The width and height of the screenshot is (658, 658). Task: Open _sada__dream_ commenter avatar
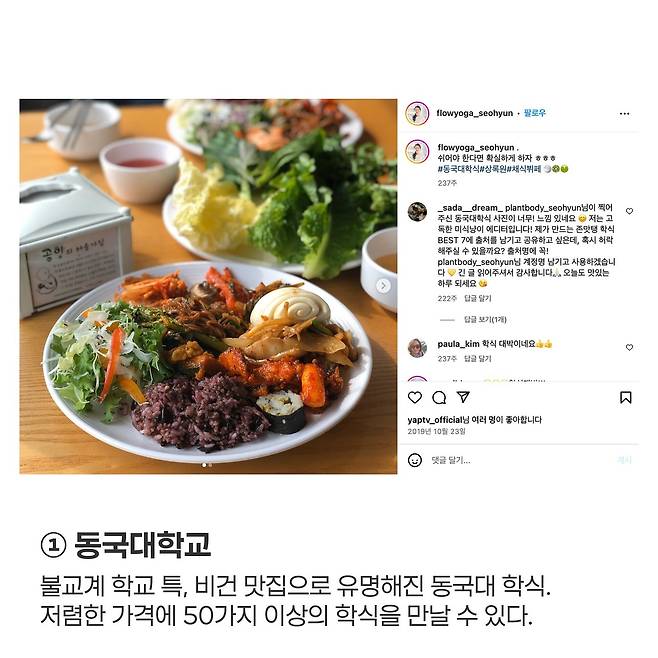(417, 212)
